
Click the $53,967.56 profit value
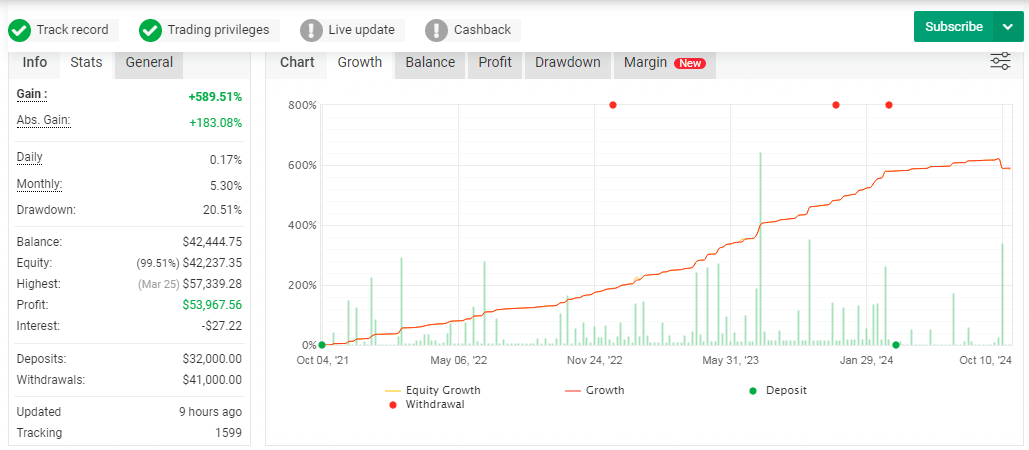[212, 305]
